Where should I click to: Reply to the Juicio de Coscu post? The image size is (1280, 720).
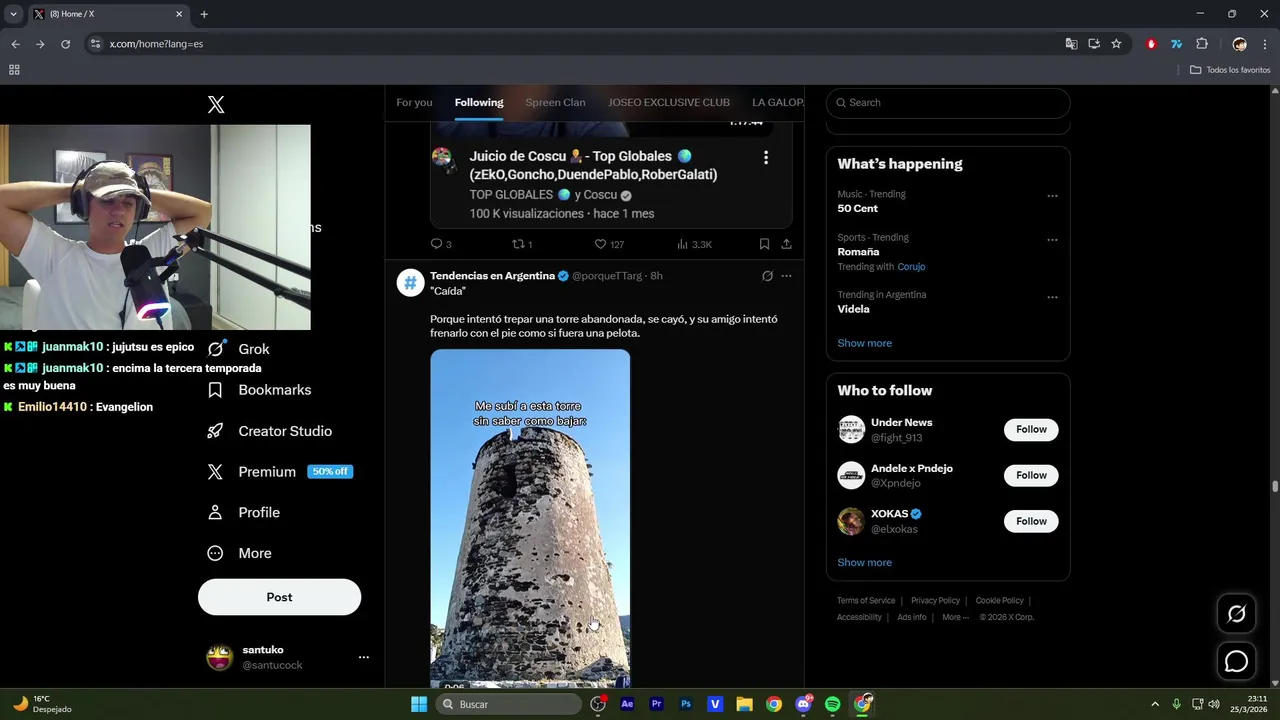440,244
